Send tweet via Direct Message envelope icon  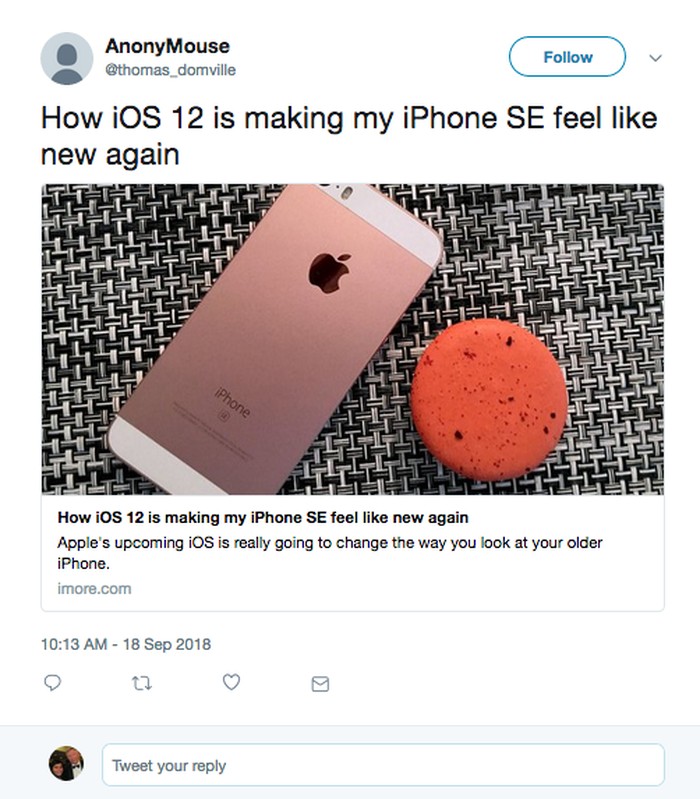point(320,684)
